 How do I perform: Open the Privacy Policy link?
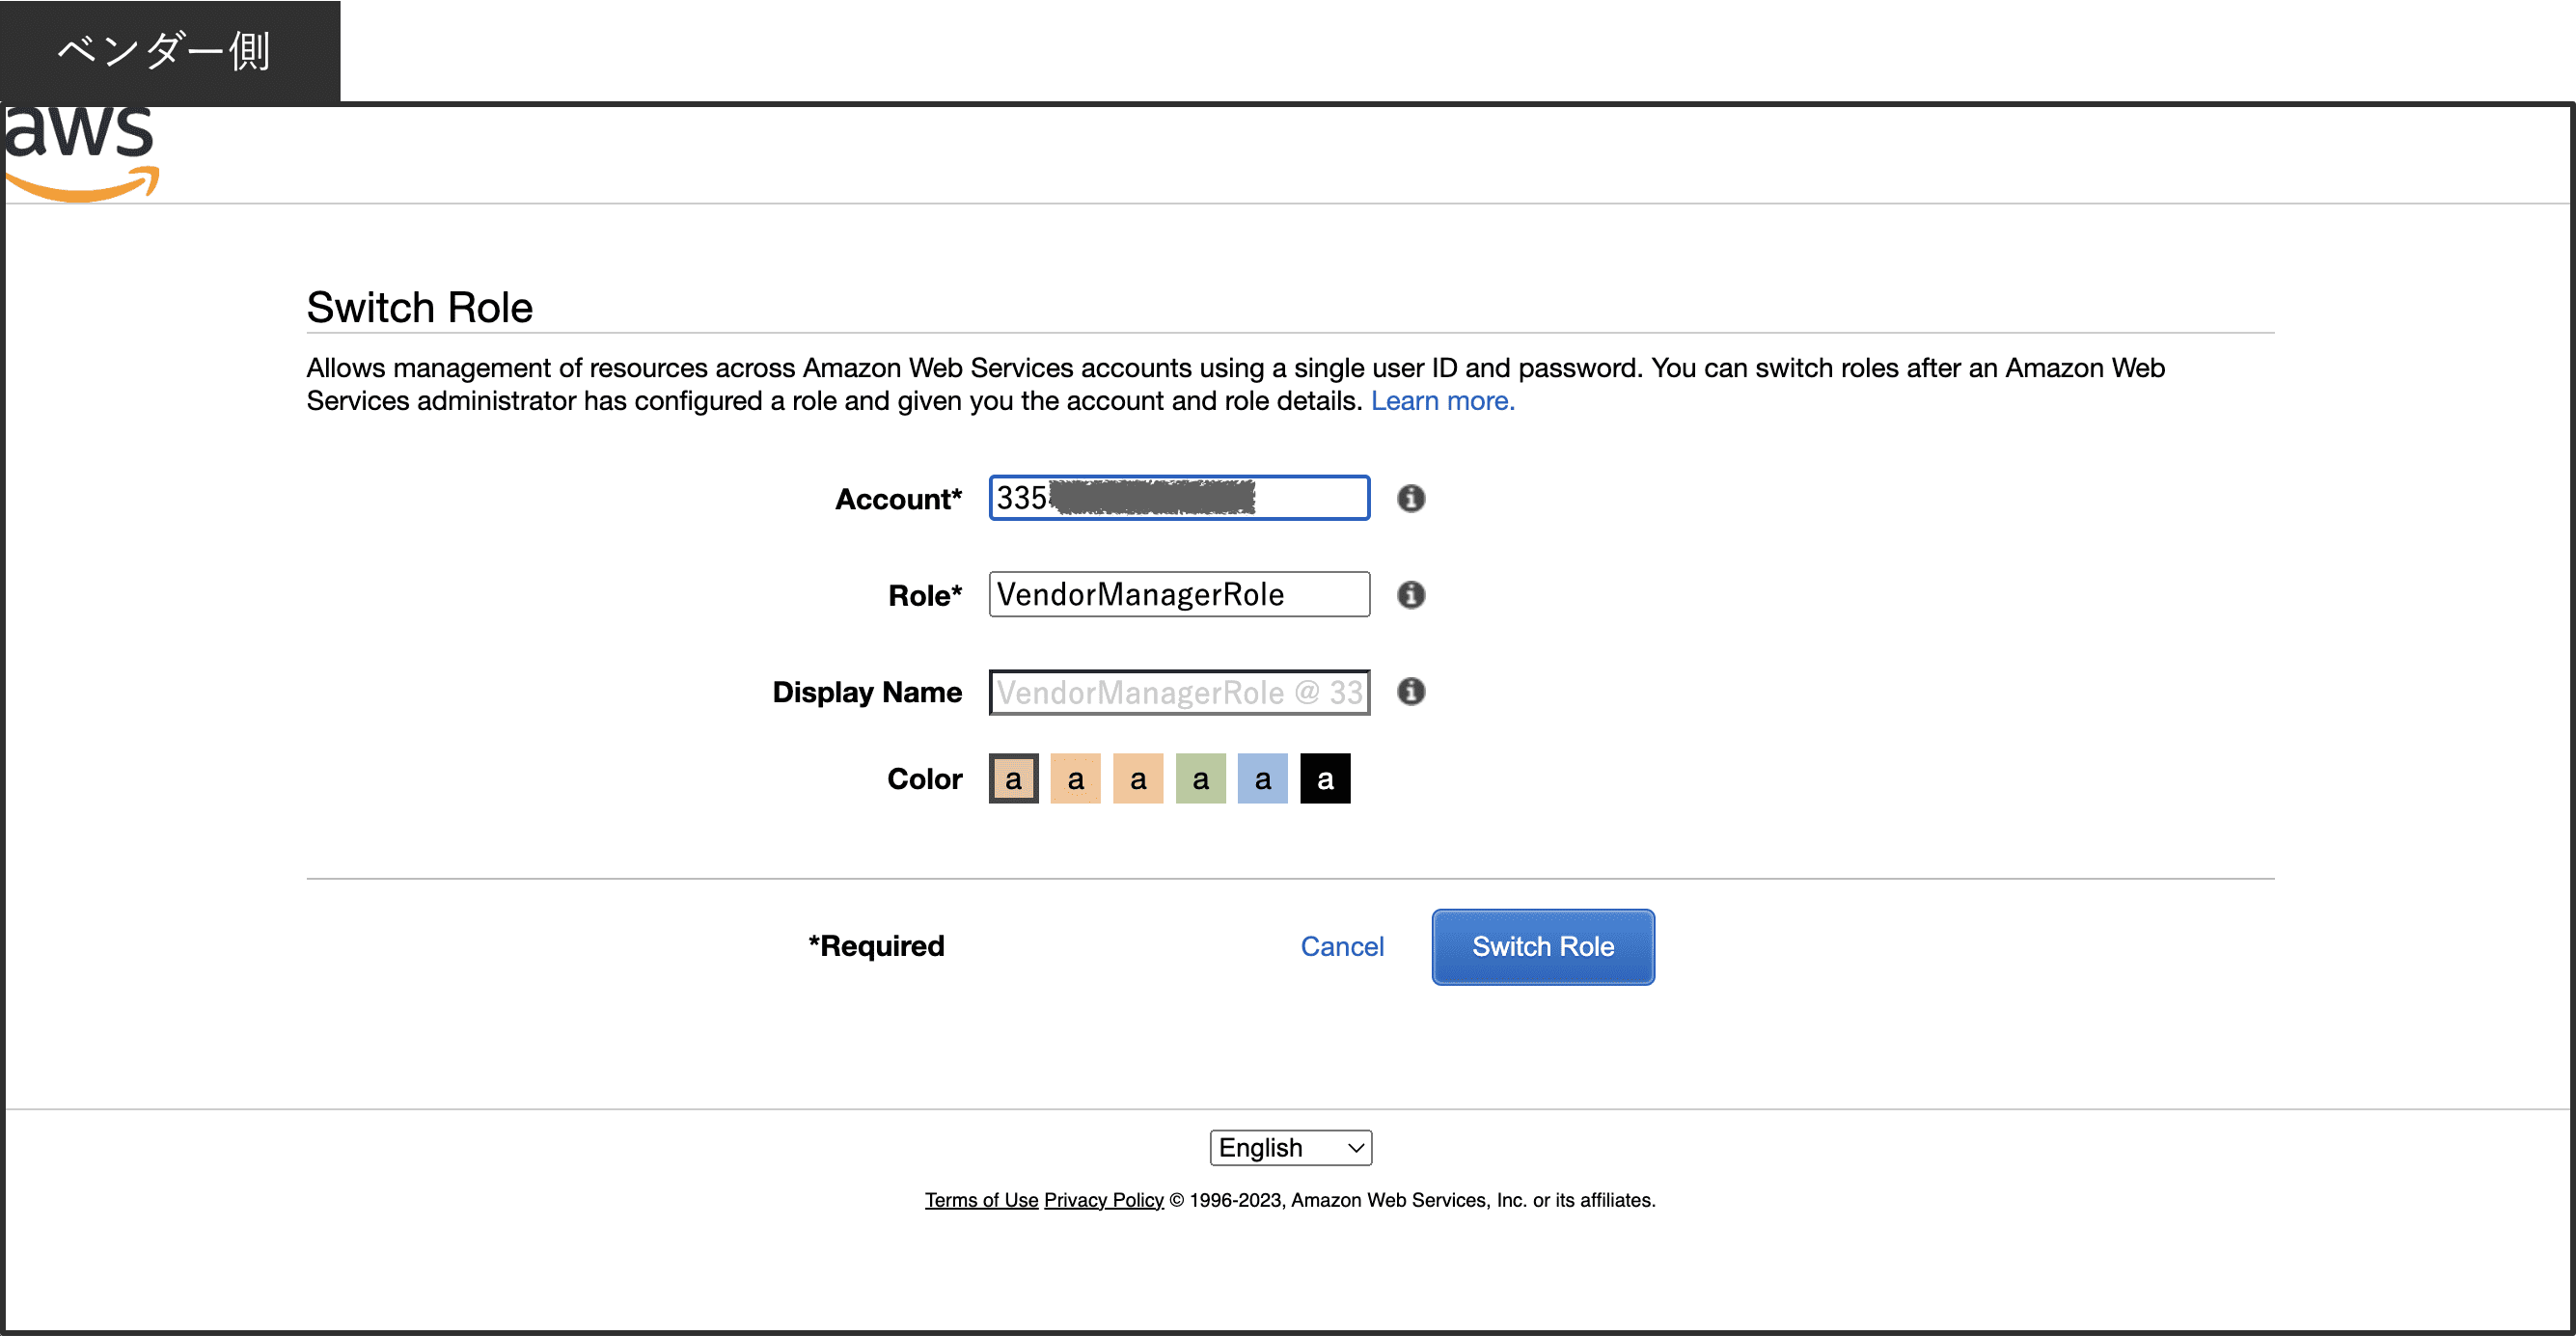[1103, 1200]
